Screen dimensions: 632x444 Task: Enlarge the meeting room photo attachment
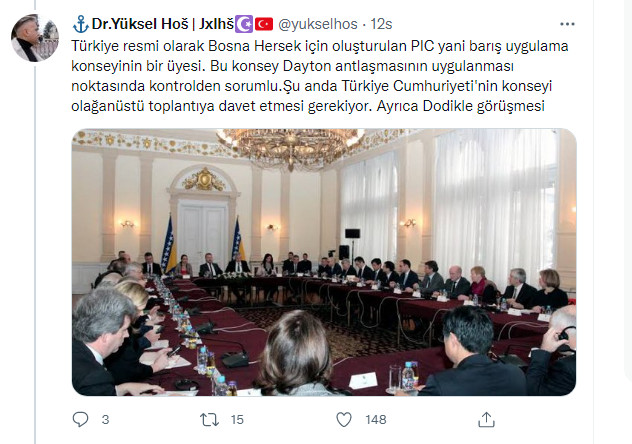point(324,262)
